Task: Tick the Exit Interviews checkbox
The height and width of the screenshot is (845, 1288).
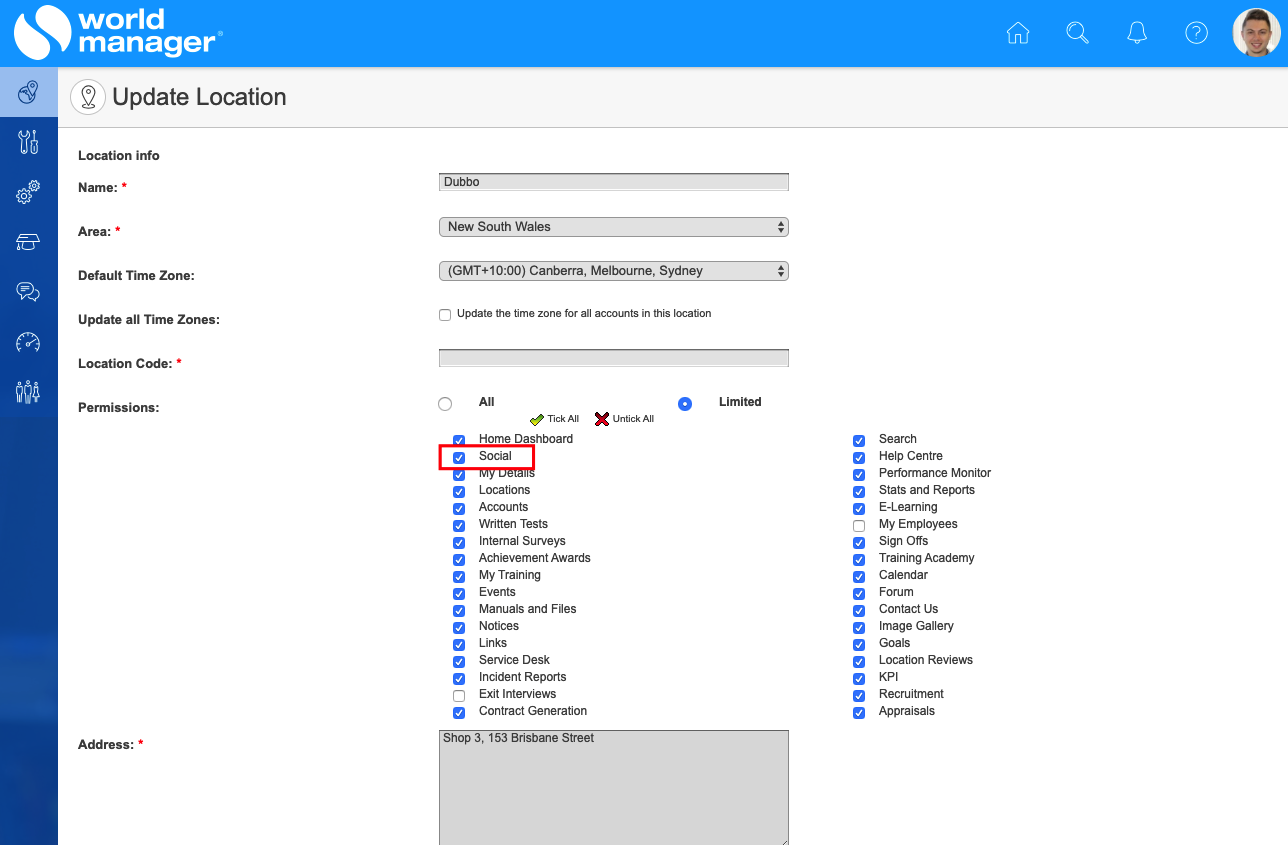Action: click(x=459, y=695)
